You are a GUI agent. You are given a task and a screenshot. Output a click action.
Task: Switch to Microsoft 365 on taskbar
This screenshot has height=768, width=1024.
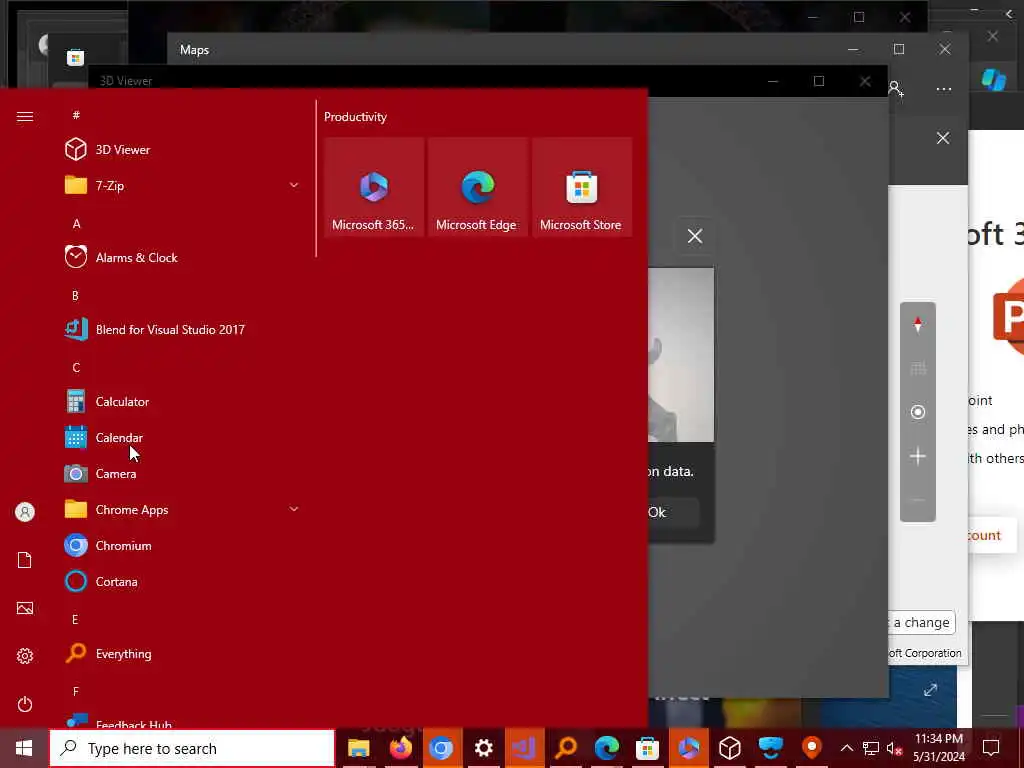[x=688, y=748]
